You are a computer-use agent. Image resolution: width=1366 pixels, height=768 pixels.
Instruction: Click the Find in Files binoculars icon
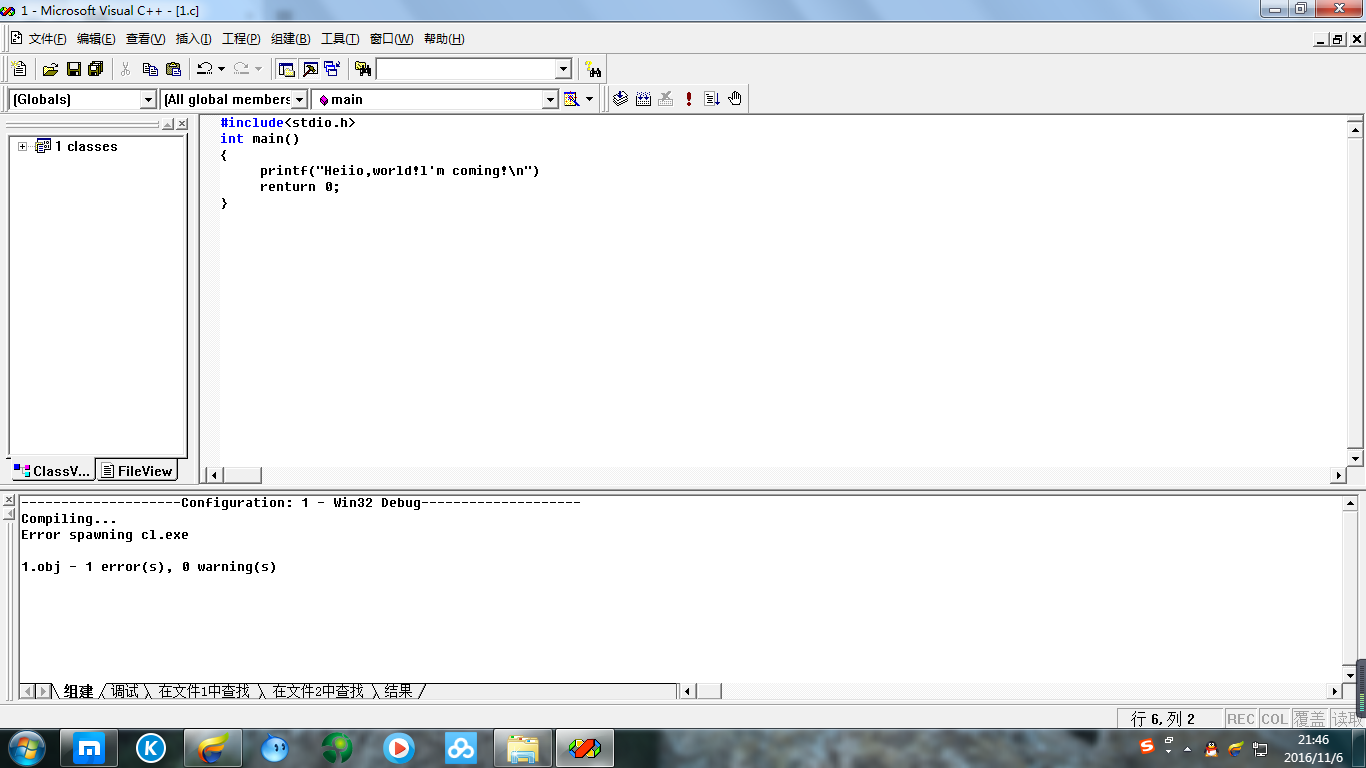(363, 69)
